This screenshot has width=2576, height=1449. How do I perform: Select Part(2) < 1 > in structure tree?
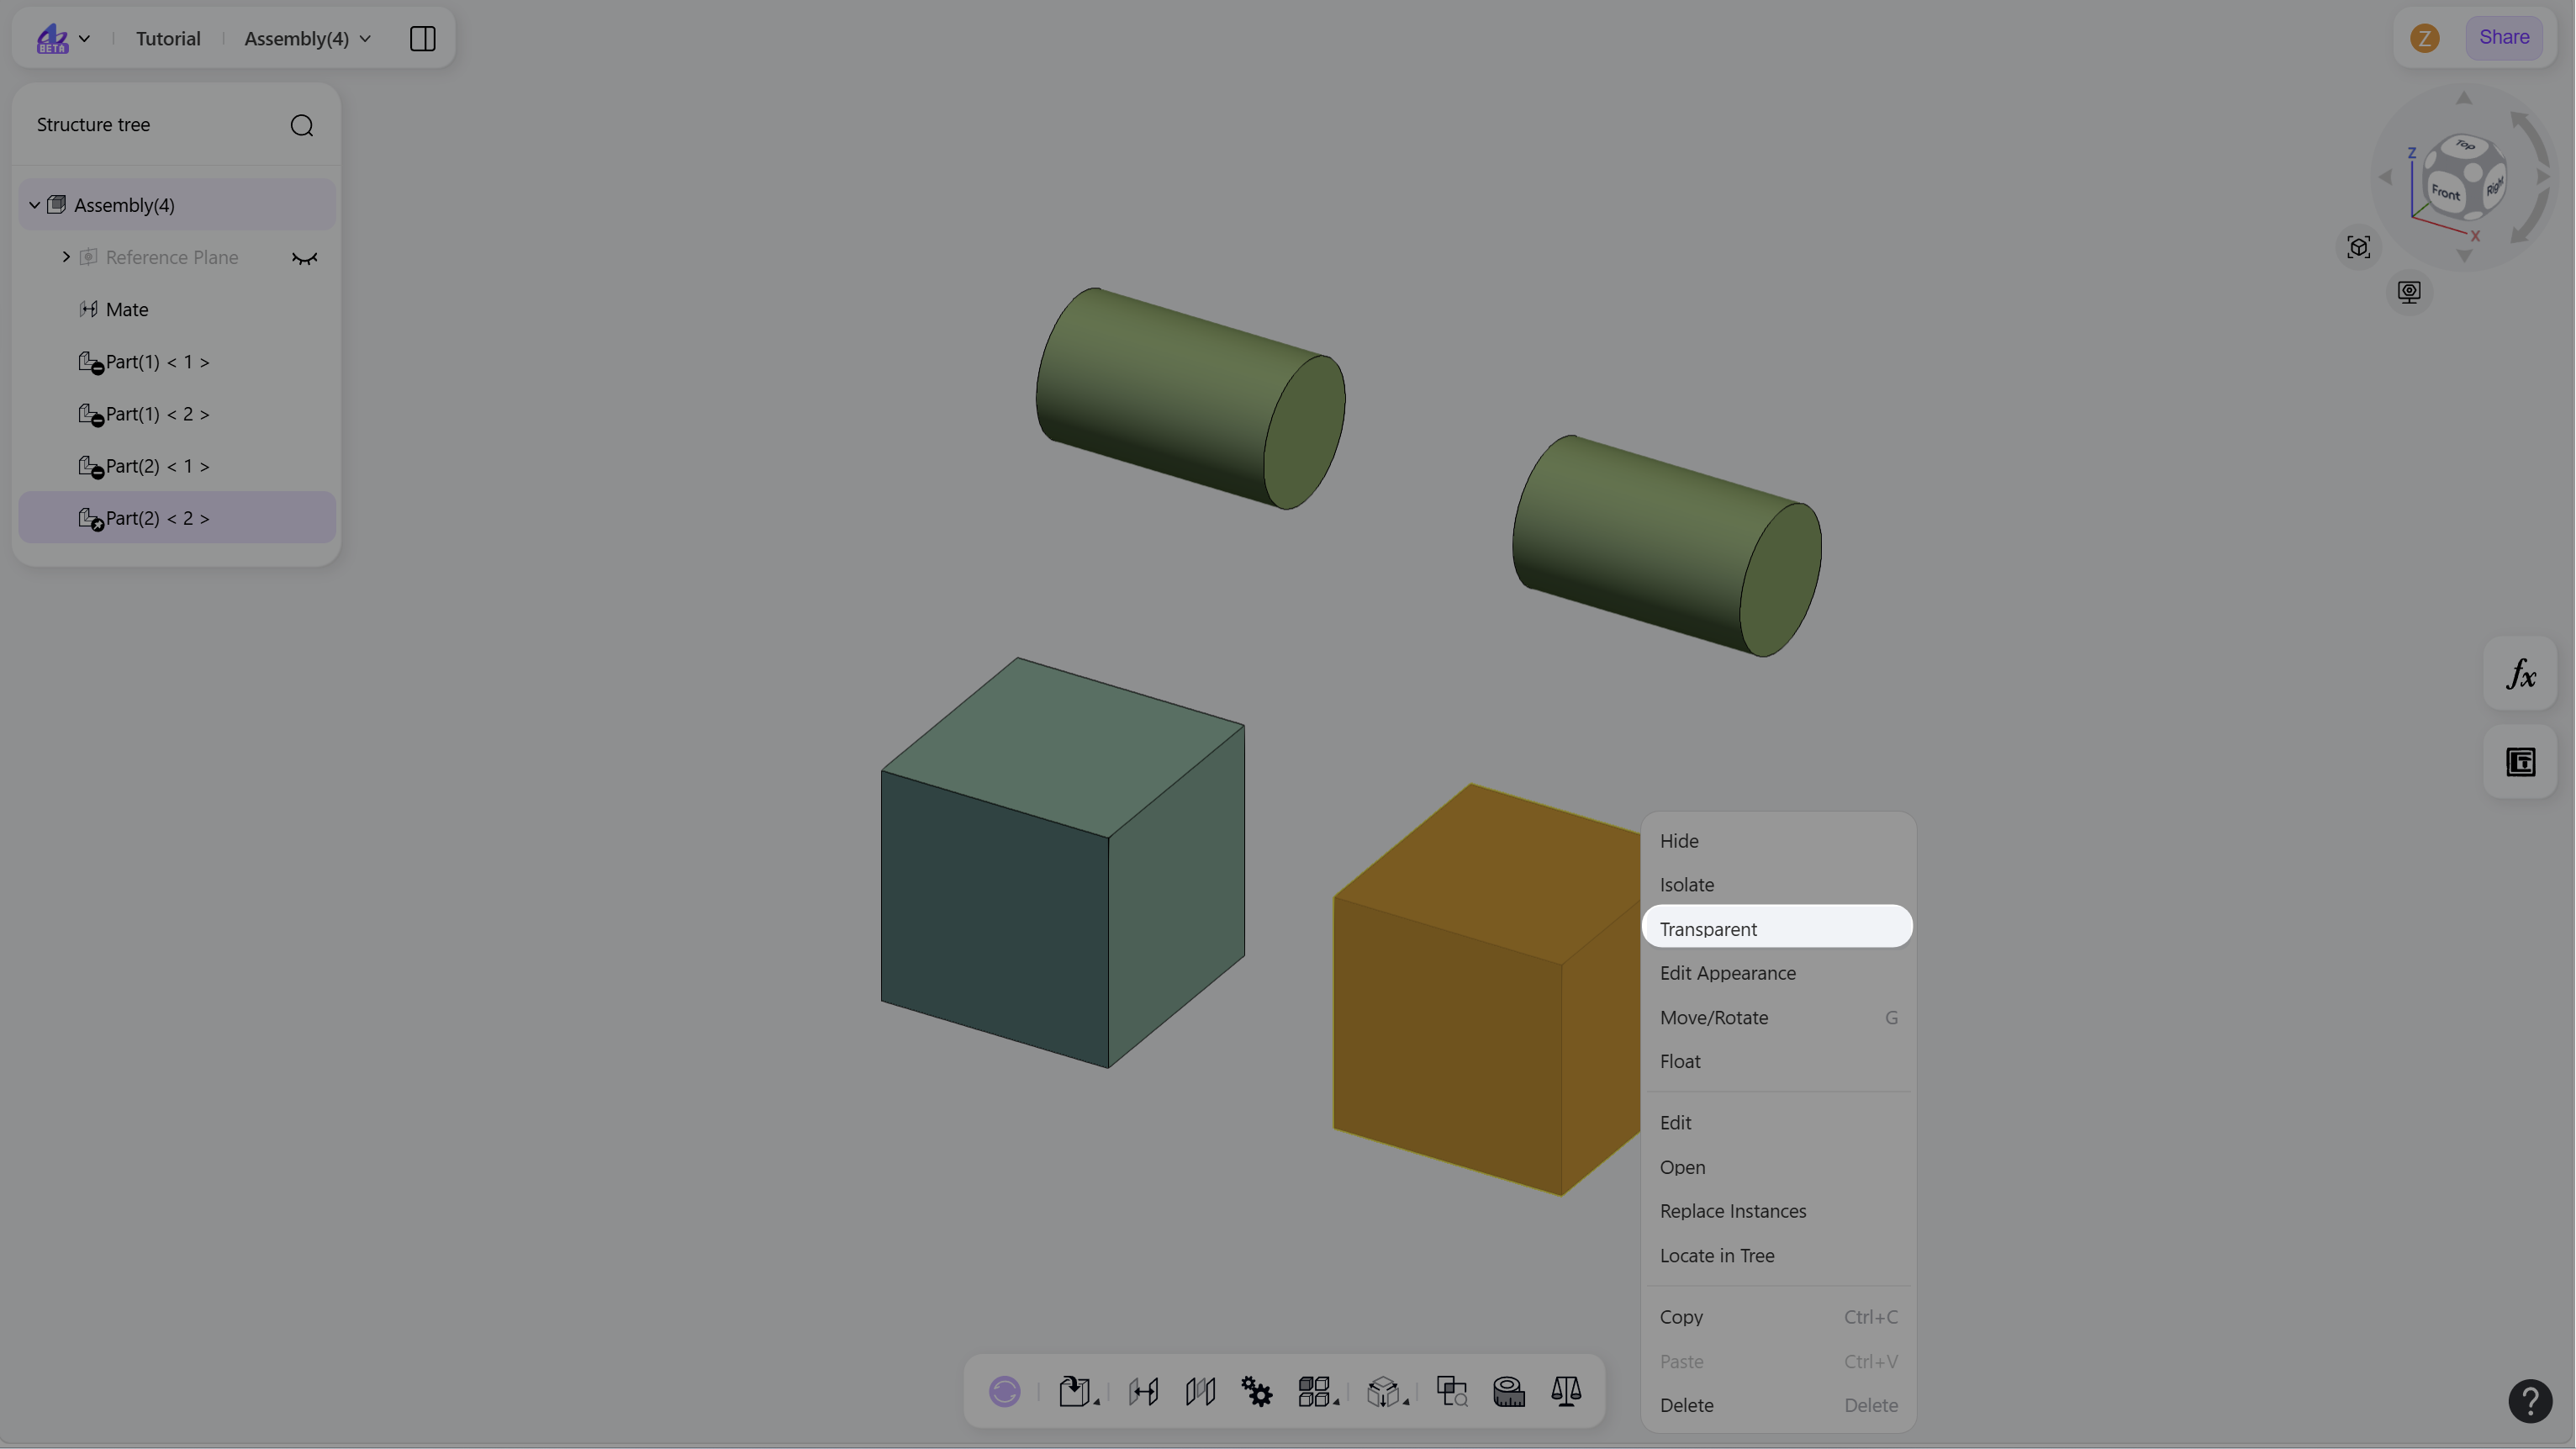click(x=177, y=466)
